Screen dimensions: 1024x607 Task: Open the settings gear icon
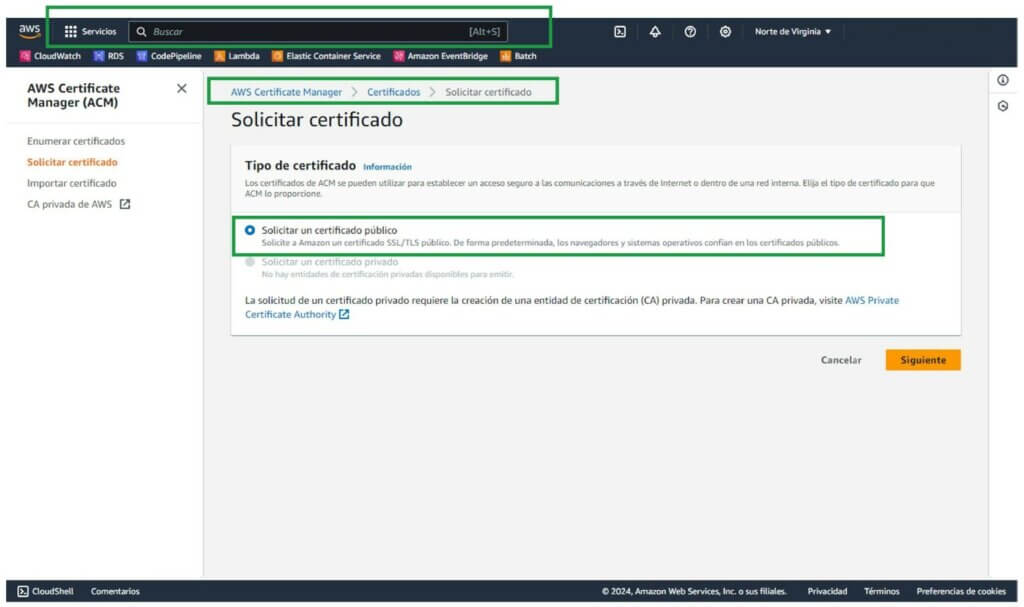725,32
